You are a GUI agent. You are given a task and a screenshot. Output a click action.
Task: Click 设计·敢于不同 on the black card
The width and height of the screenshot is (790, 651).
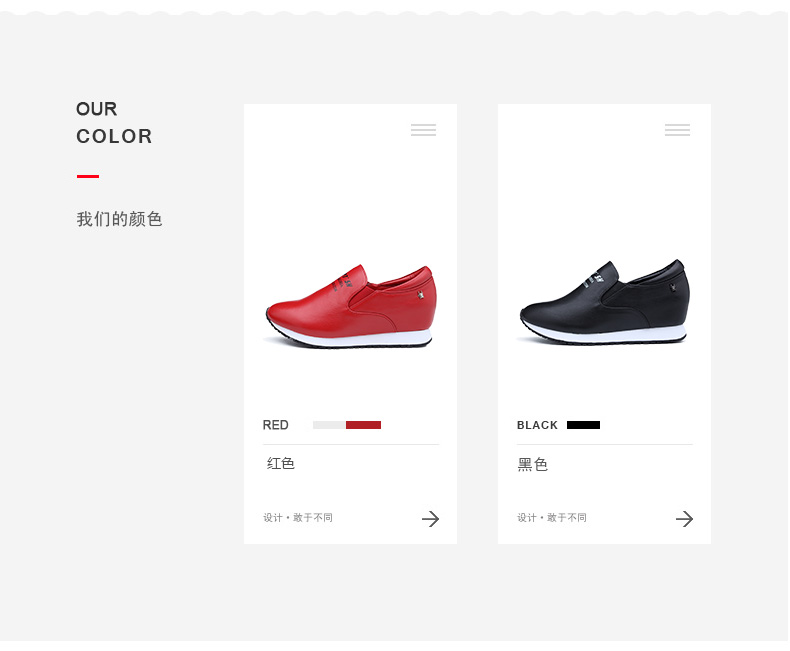click(552, 517)
